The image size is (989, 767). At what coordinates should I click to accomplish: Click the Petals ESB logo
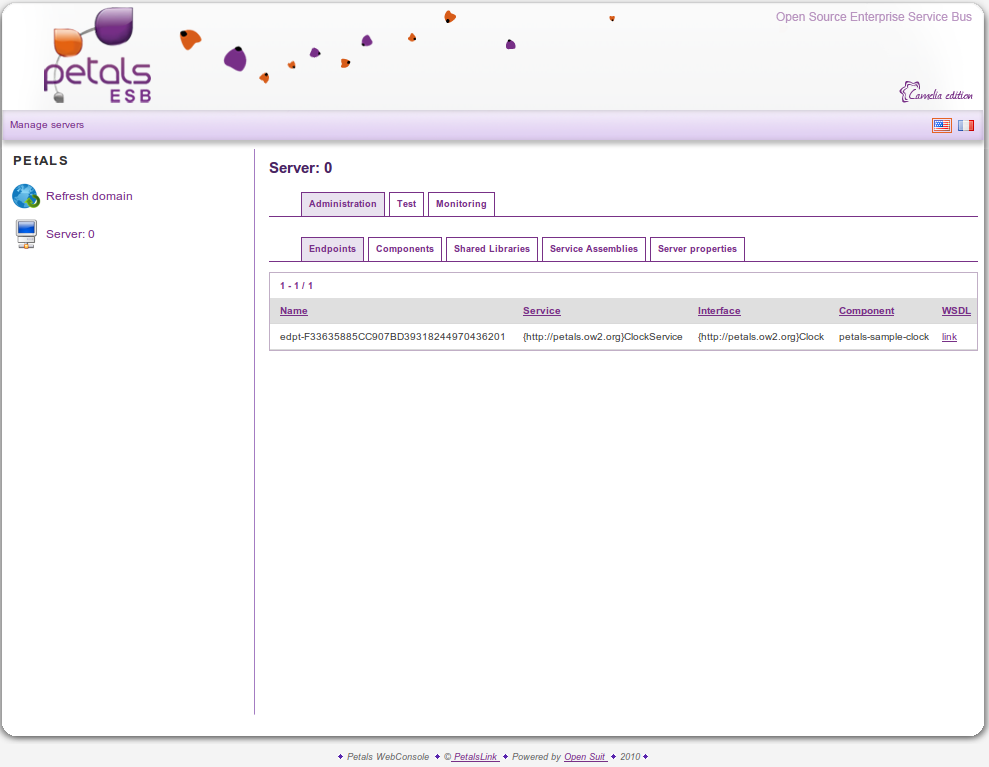pyautogui.click(x=98, y=57)
